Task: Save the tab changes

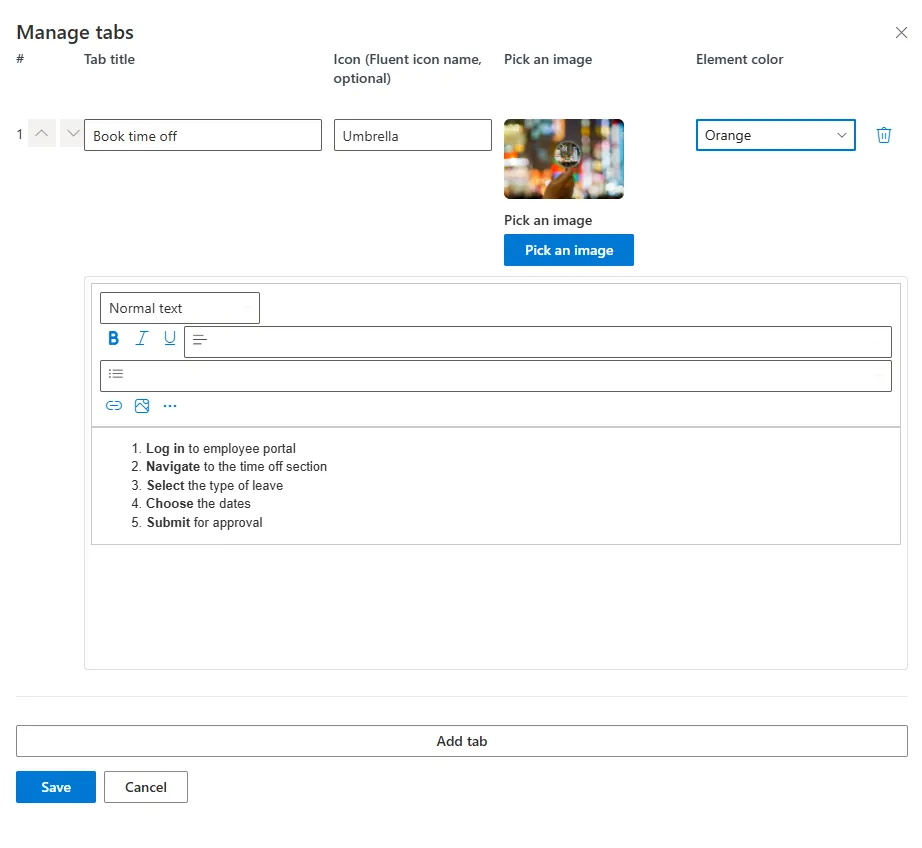Action: [x=55, y=787]
